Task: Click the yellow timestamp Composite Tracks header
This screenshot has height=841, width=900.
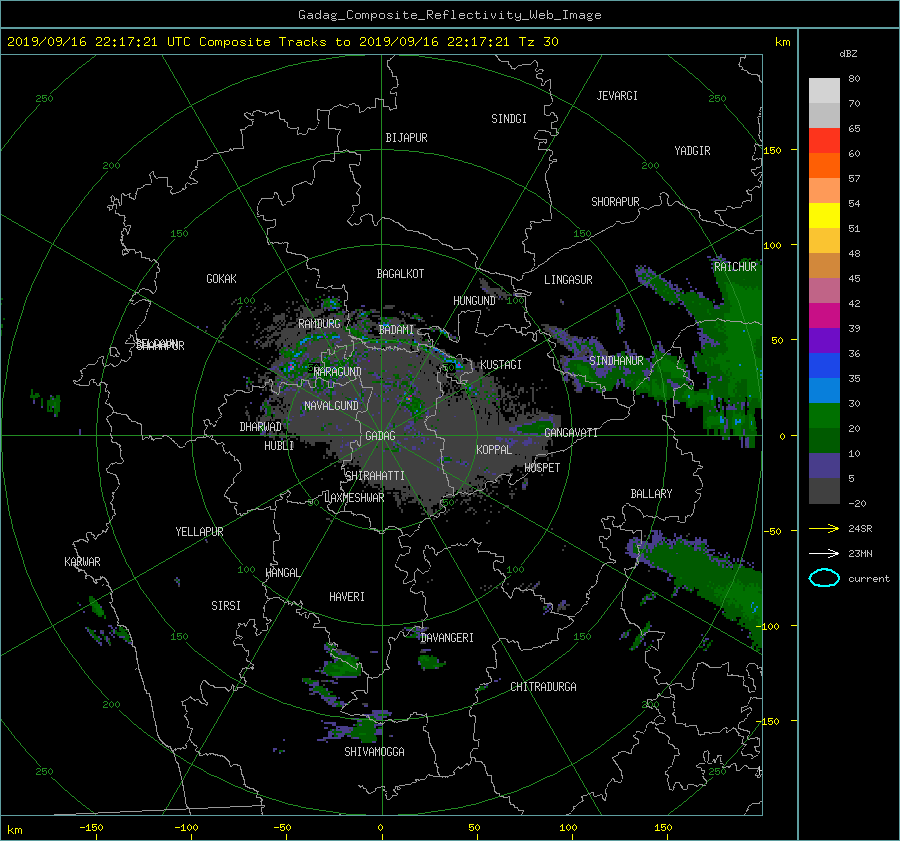Action: (x=282, y=42)
